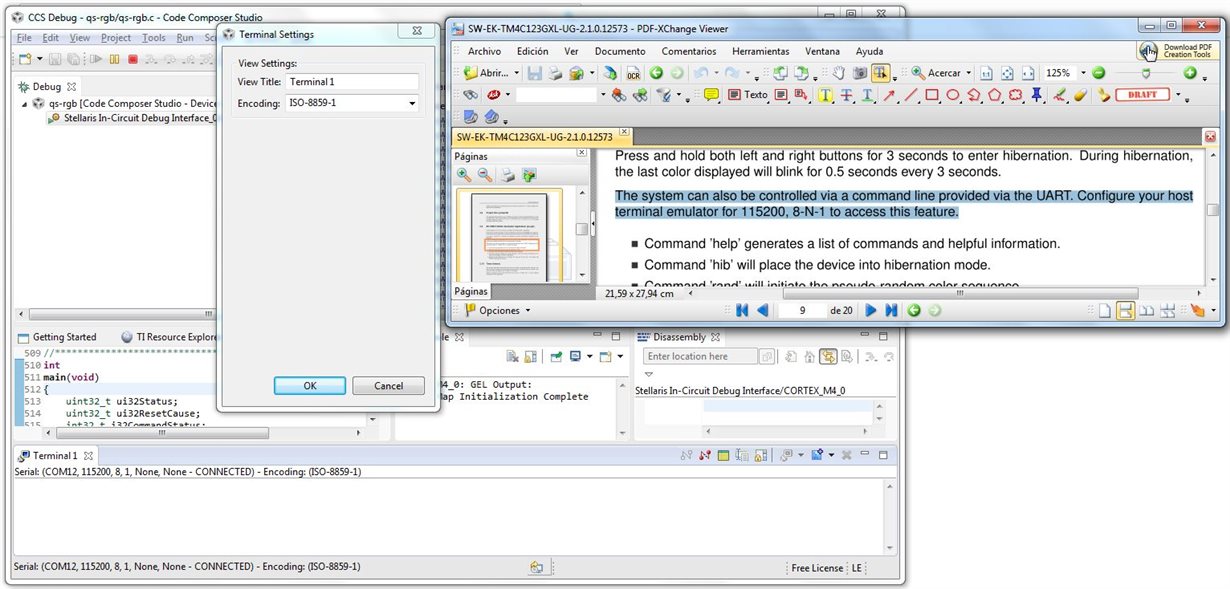Add a sticky note comment
1230x589 pixels.
(710, 96)
